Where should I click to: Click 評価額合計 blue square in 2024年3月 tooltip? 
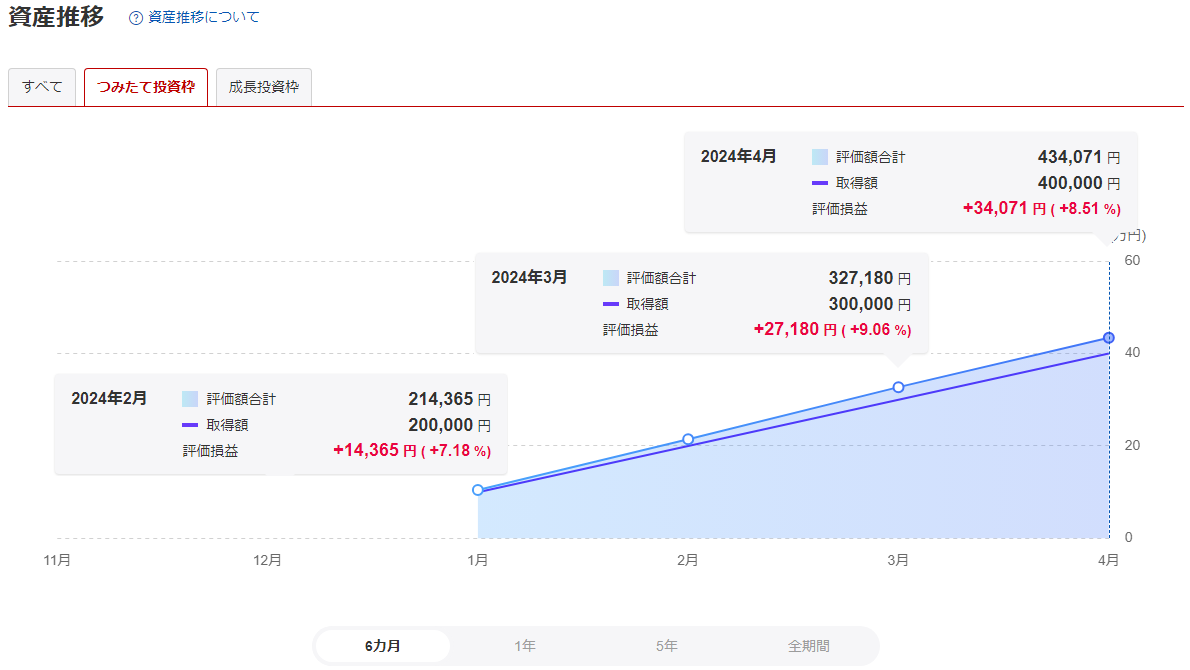coord(611,278)
